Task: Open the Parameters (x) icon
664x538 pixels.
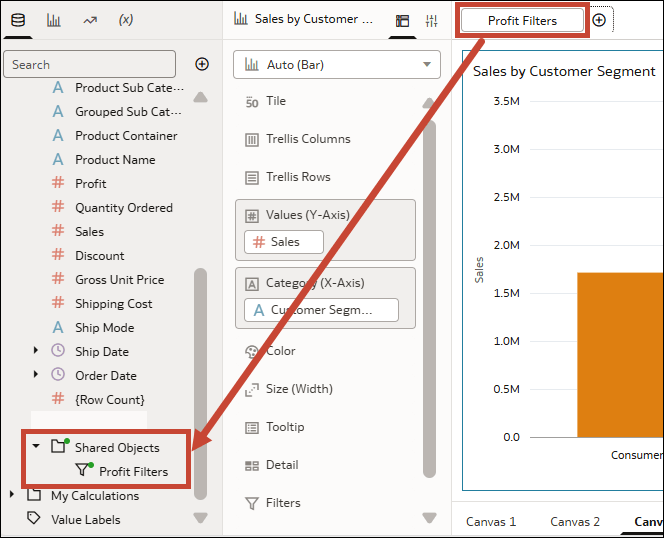Action: [x=126, y=19]
